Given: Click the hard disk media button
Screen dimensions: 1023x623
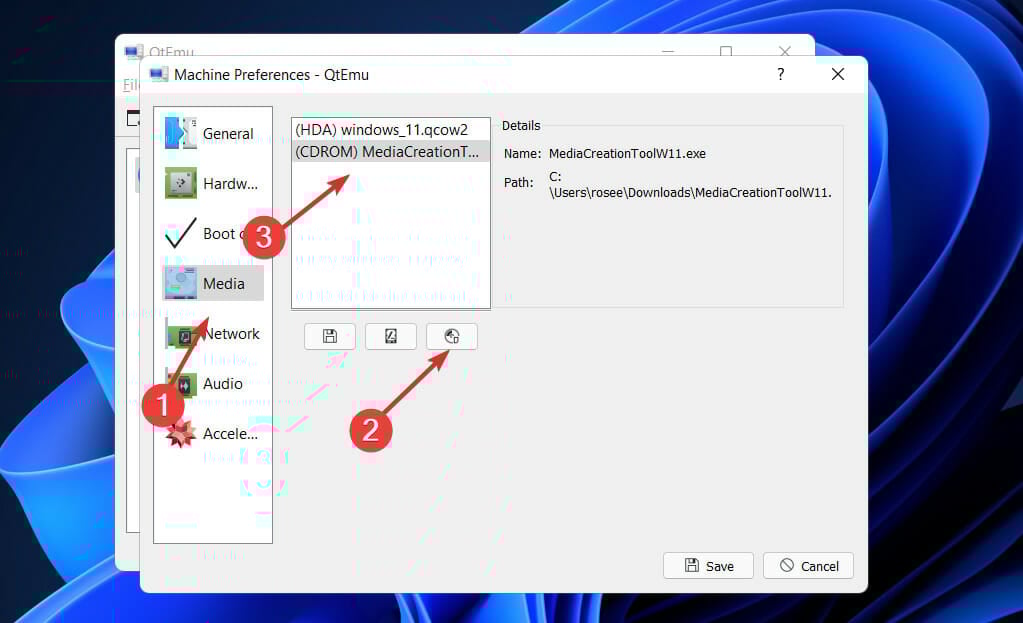Looking at the screenshot, I should pyautogui.click(x=391, y=337).
